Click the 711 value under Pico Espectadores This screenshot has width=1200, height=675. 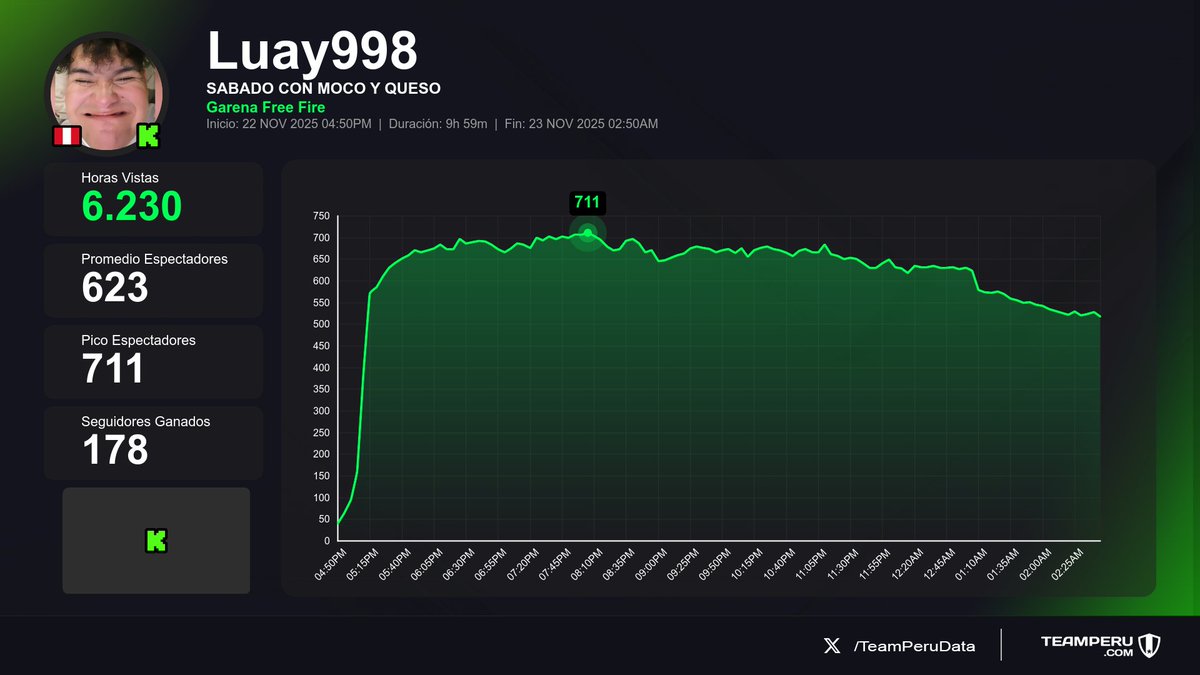pyautogui.click(x=112, y=369)
